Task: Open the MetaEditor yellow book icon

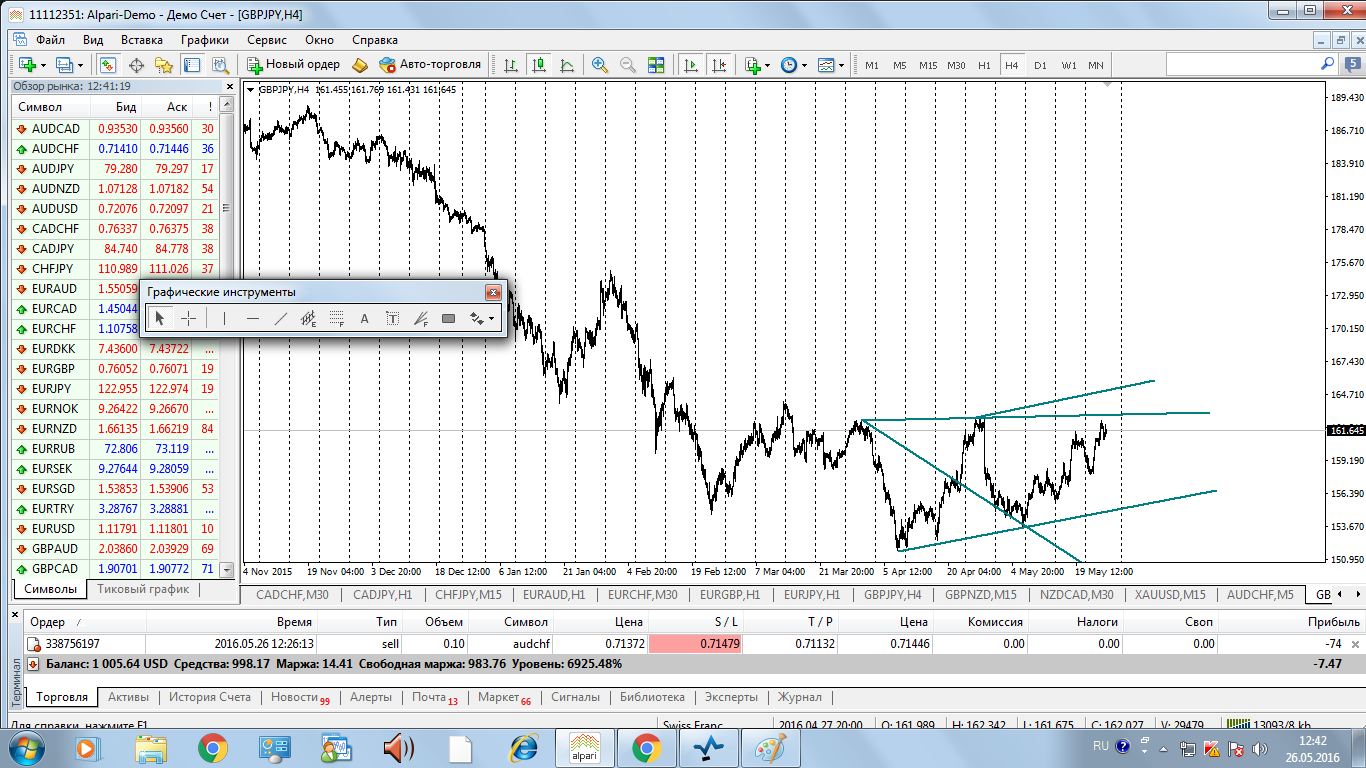Action: (360, 65)
